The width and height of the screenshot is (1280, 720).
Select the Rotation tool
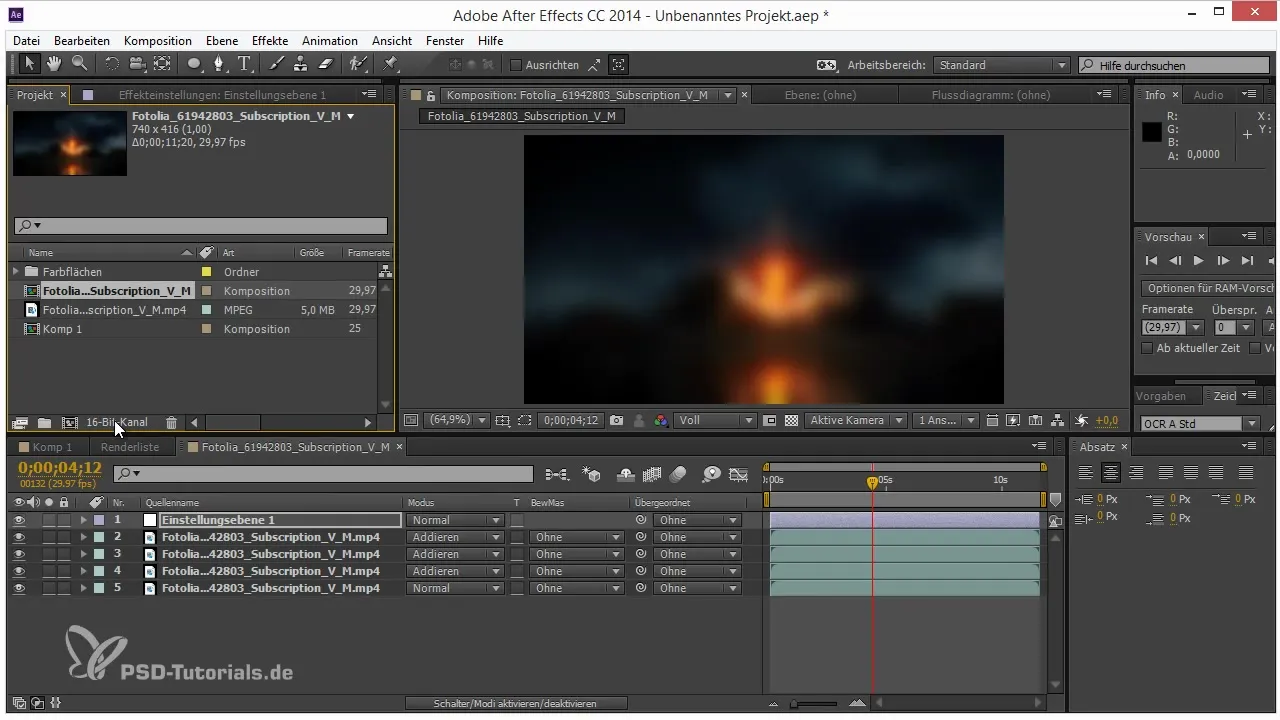coord(111,64)
